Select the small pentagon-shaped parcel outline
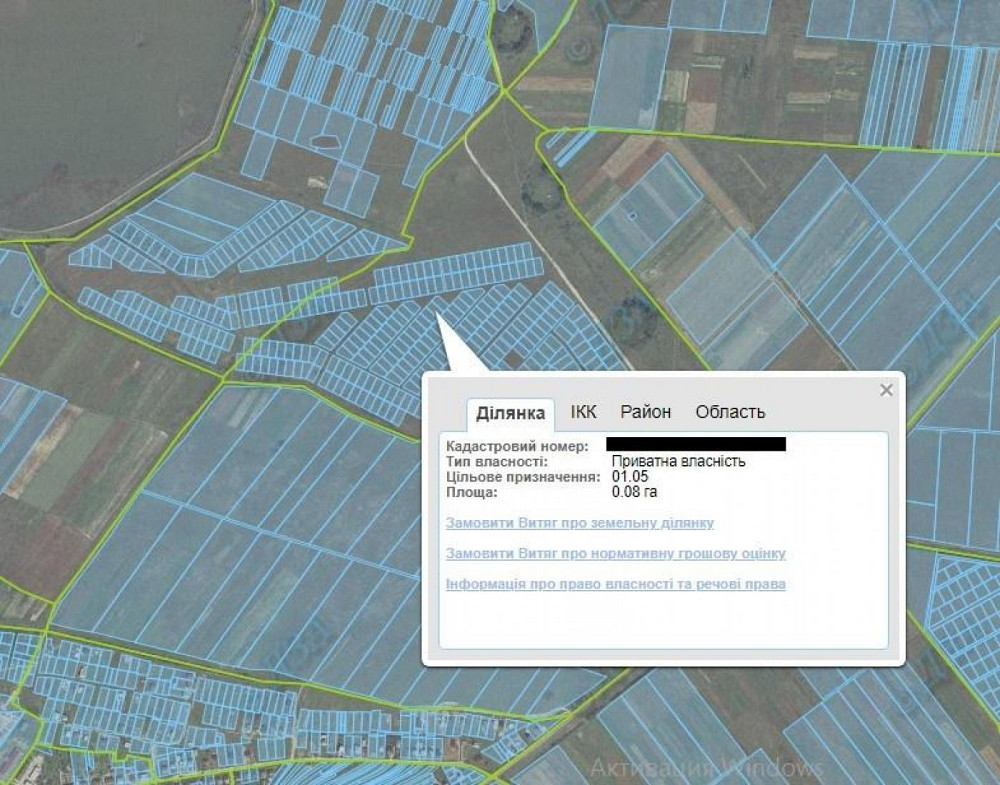Image resolution: width=1000 pixels, height=785 pixels. coord(326,142)
